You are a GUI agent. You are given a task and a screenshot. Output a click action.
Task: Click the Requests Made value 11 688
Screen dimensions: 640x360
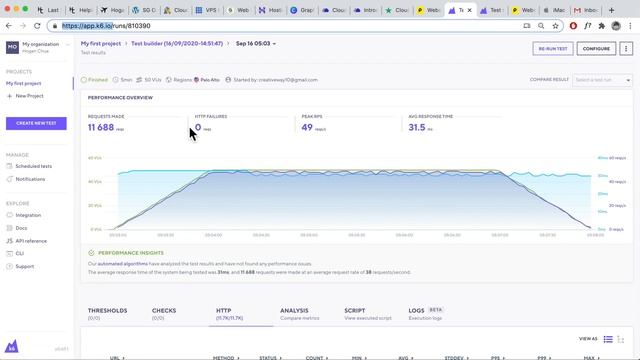point(101,127)
